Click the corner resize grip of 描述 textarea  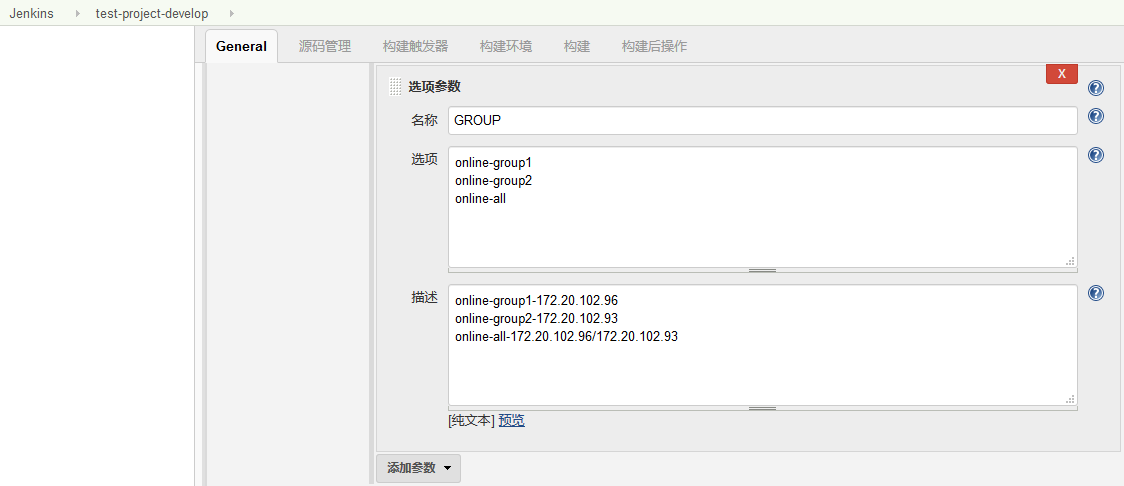[x=1070, y=398]
